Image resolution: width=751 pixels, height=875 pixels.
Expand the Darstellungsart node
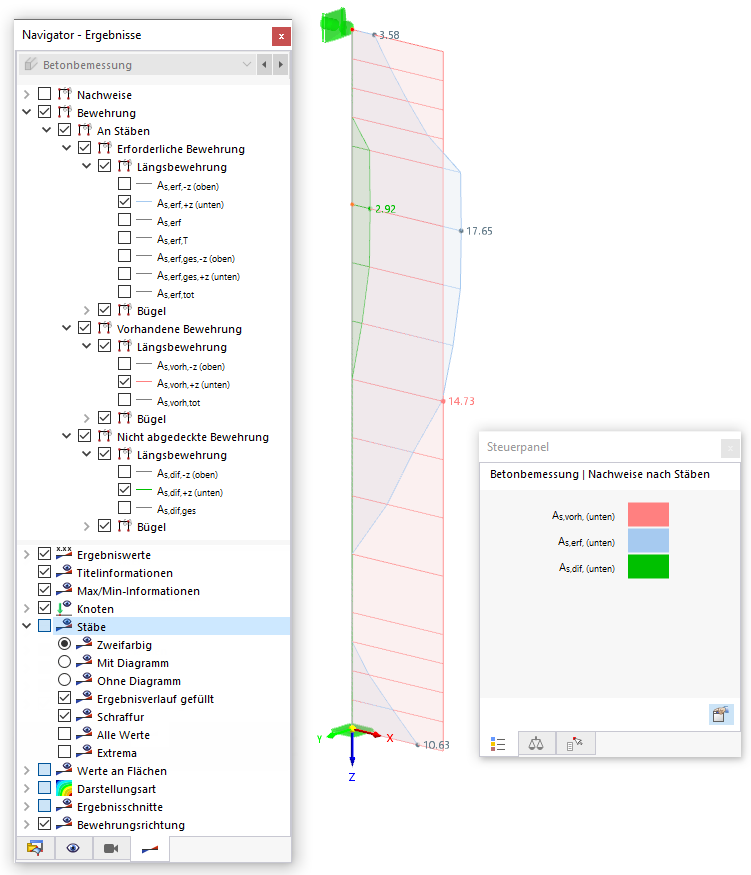pos(26,789)
